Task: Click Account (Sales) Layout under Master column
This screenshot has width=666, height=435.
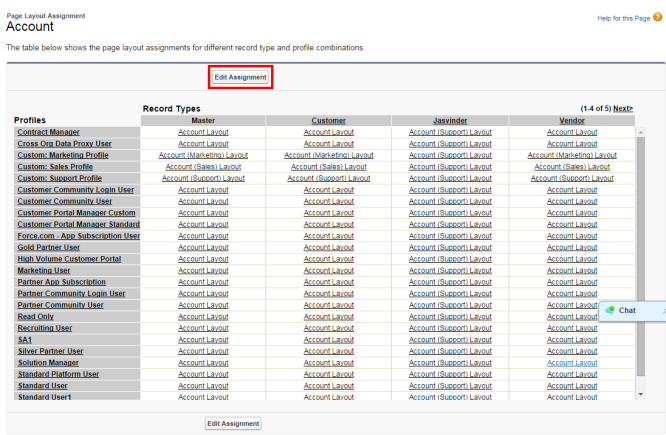Action: (x=203, y=167)
